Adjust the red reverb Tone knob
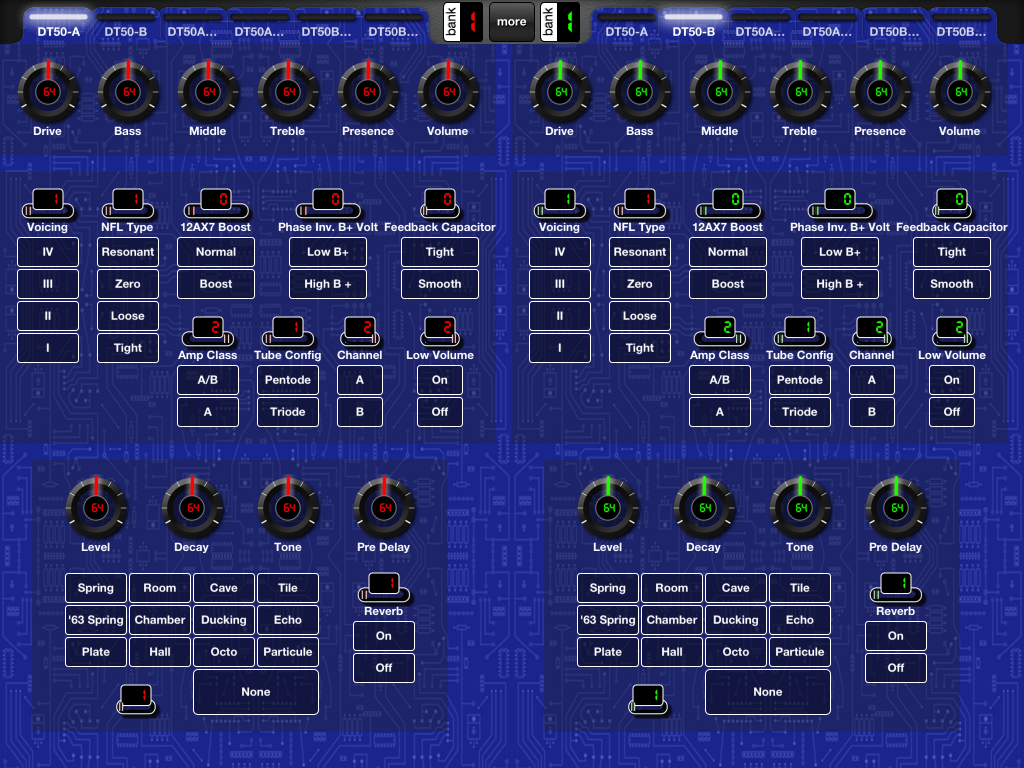The image size is (1024, 768). click(x=289, y=508)
